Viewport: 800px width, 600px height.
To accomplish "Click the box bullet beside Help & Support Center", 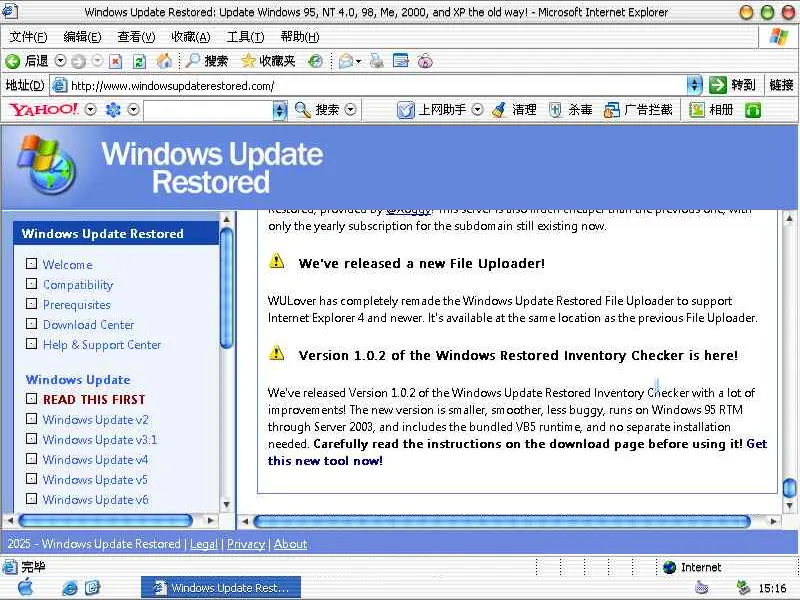I will click(x=31, y=343).
